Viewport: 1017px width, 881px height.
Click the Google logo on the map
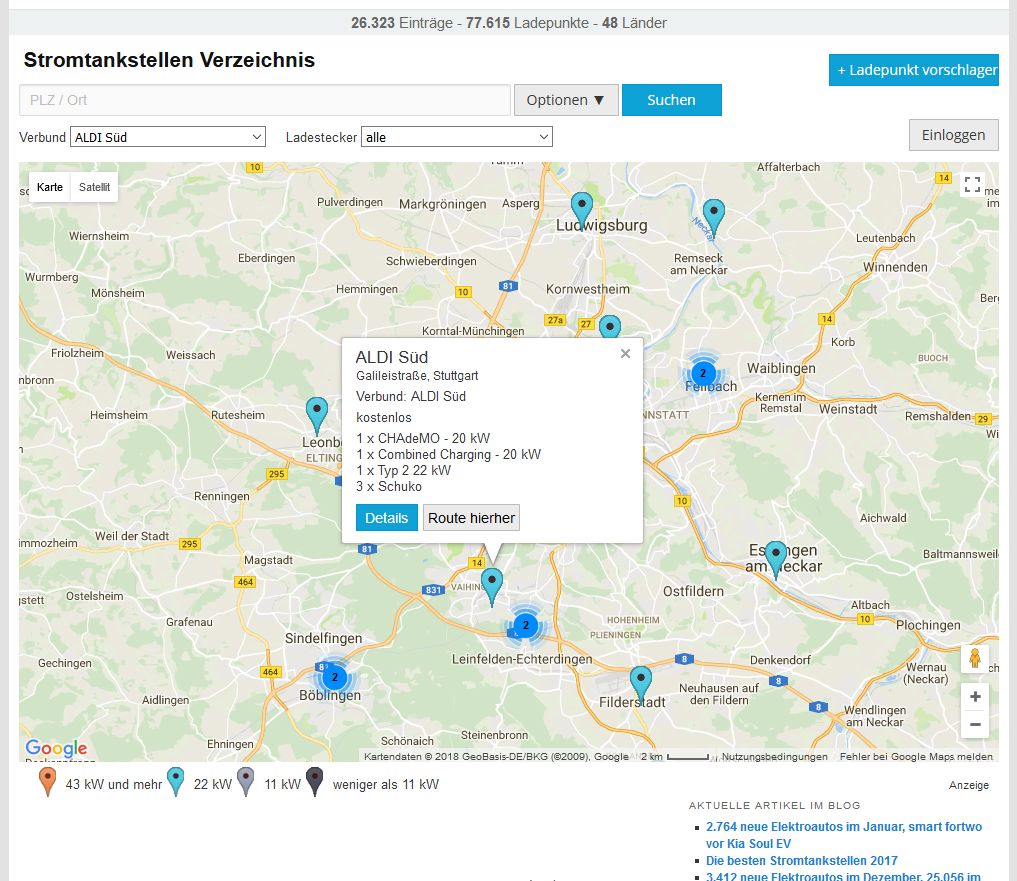coord(56,748)
